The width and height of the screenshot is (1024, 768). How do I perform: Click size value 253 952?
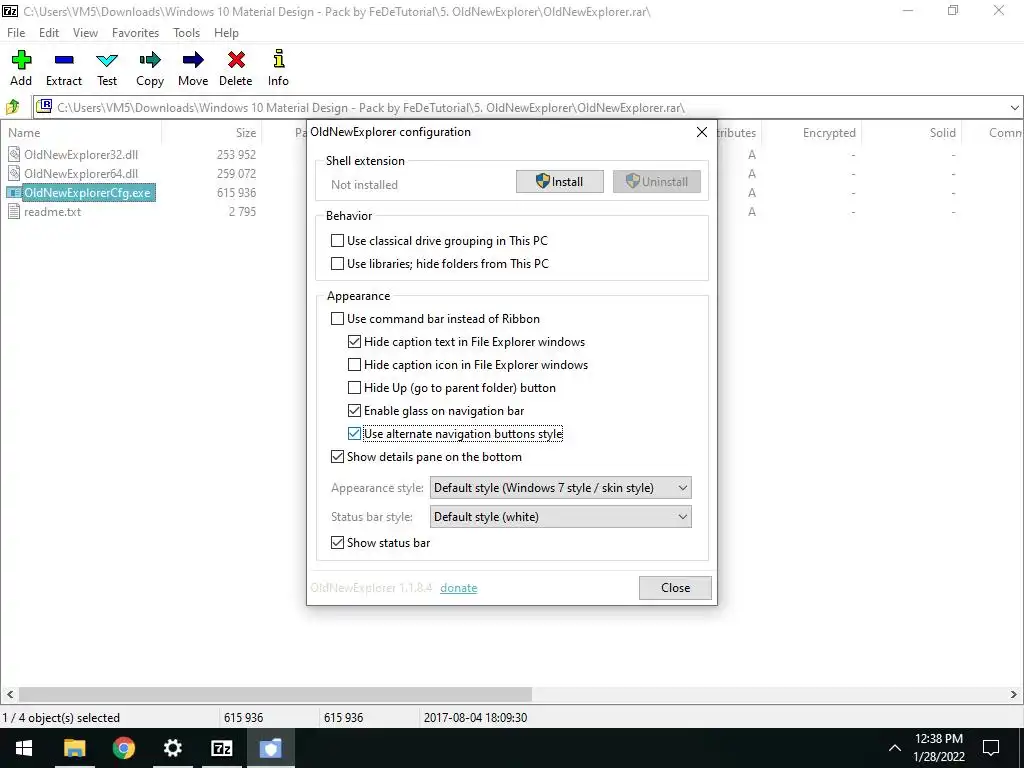coord(236,155)
